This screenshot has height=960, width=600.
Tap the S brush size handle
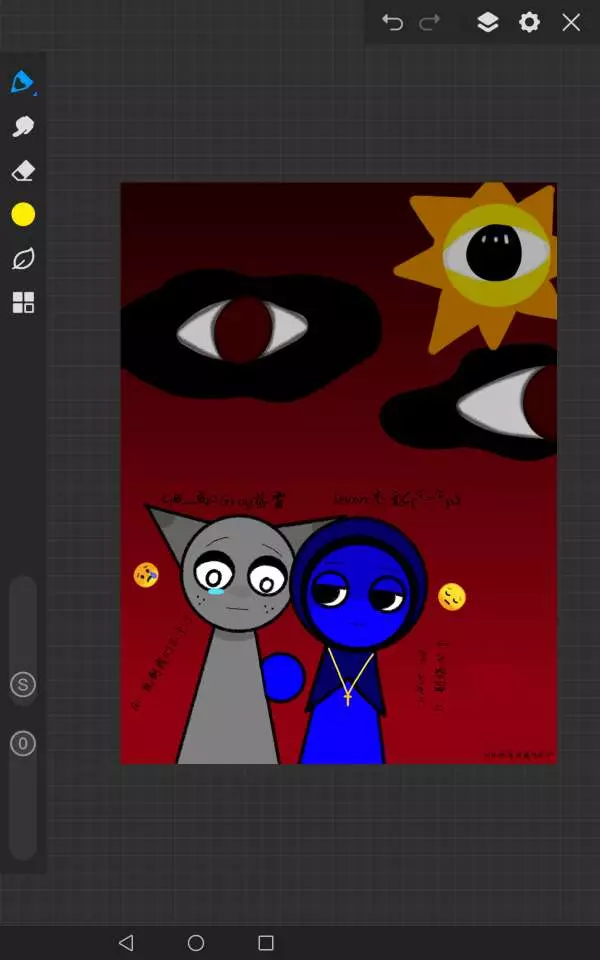[x=23, y=685]
